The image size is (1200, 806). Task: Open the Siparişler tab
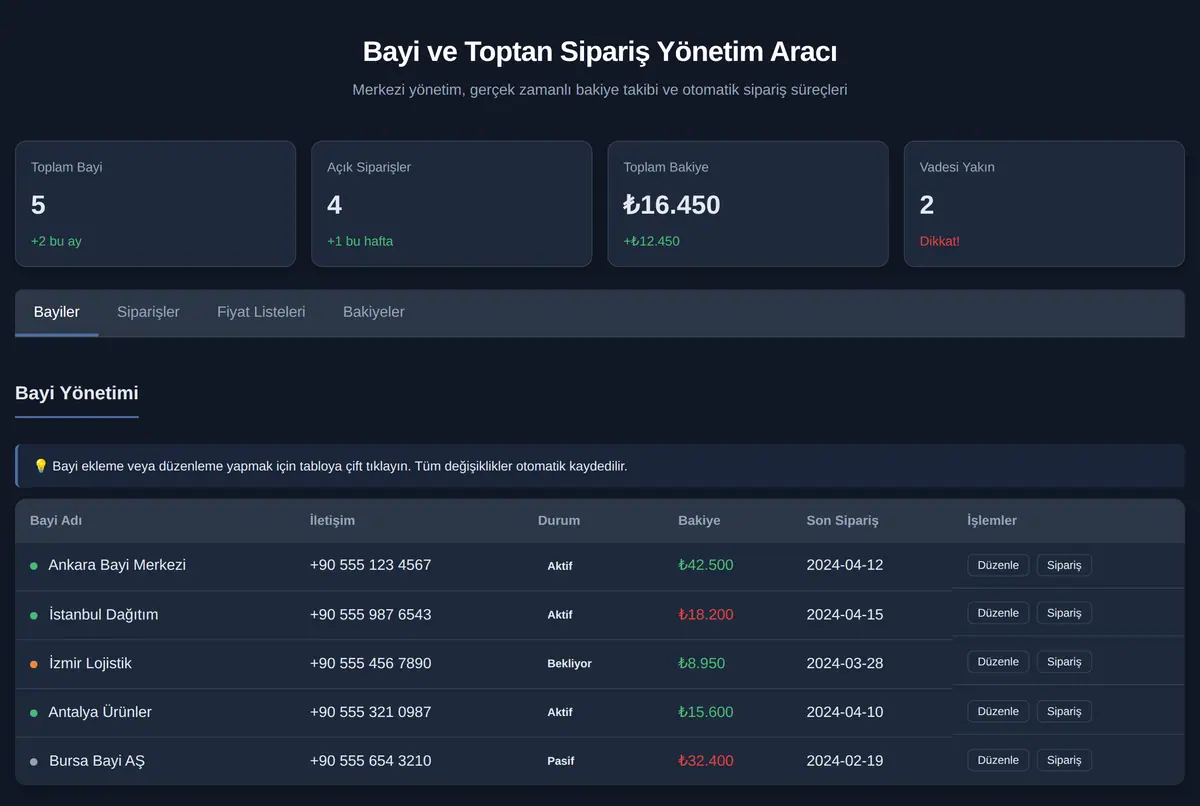[x=148, y=312]
